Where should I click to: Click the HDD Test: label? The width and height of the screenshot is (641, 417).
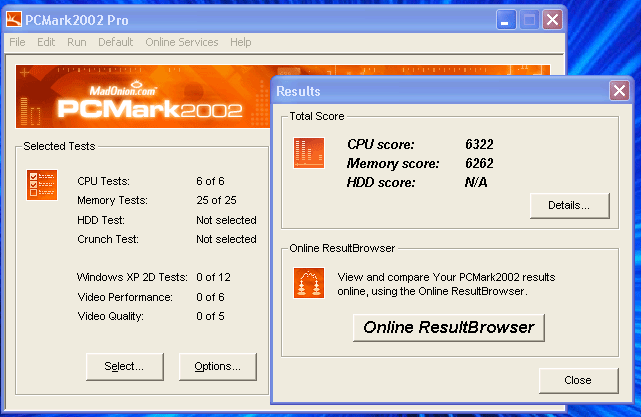tap(101, 220)
